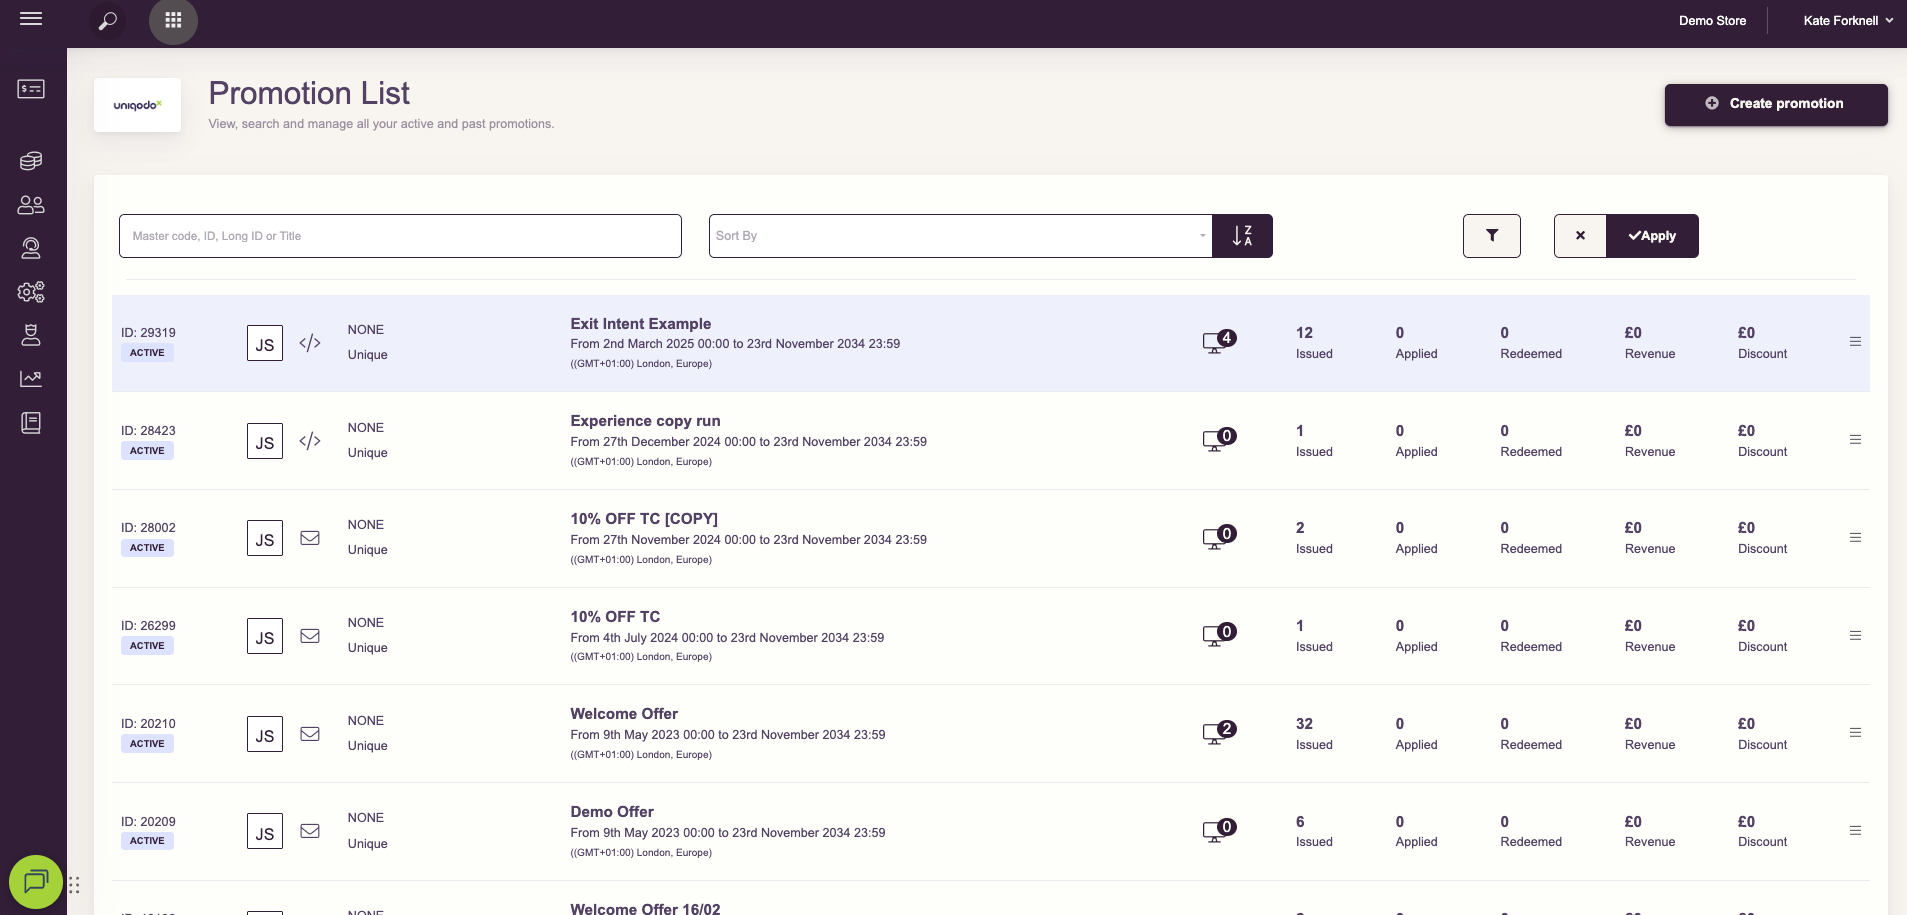Screen dimensions: 1907x915
Task: Open the settings gears sidebar icon
Action: (x=31, y=292)
